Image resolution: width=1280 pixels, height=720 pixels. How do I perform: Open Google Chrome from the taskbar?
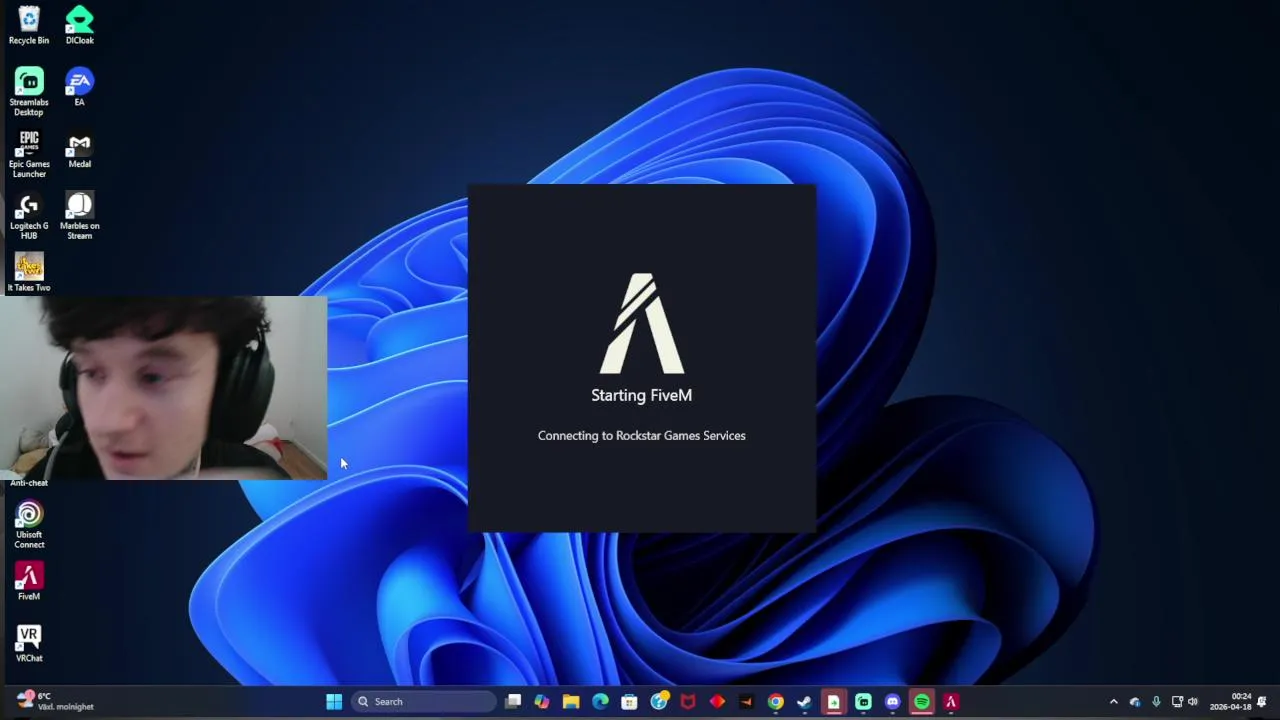point(775,702)
